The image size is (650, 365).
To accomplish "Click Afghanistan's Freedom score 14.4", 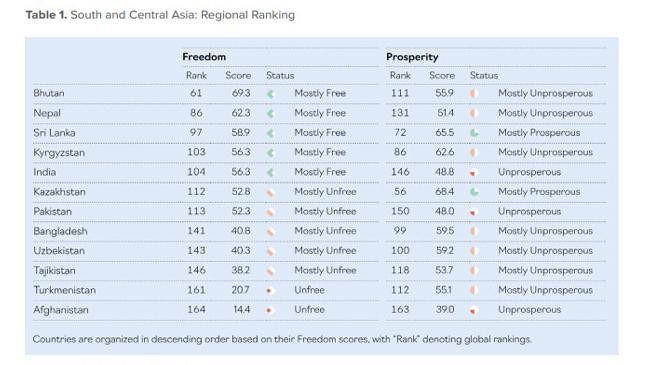I will coord(242,309).
